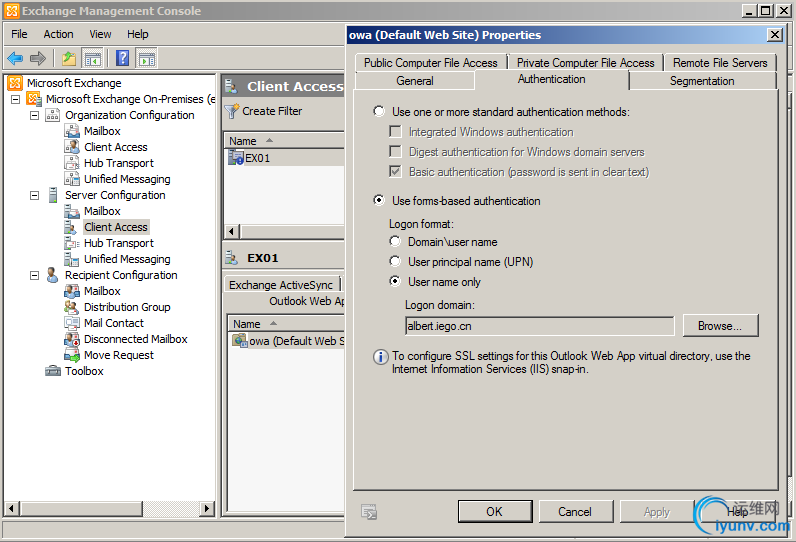Click left arrow of server list scrollbar

pyautogui.click(x=232, y=232)
